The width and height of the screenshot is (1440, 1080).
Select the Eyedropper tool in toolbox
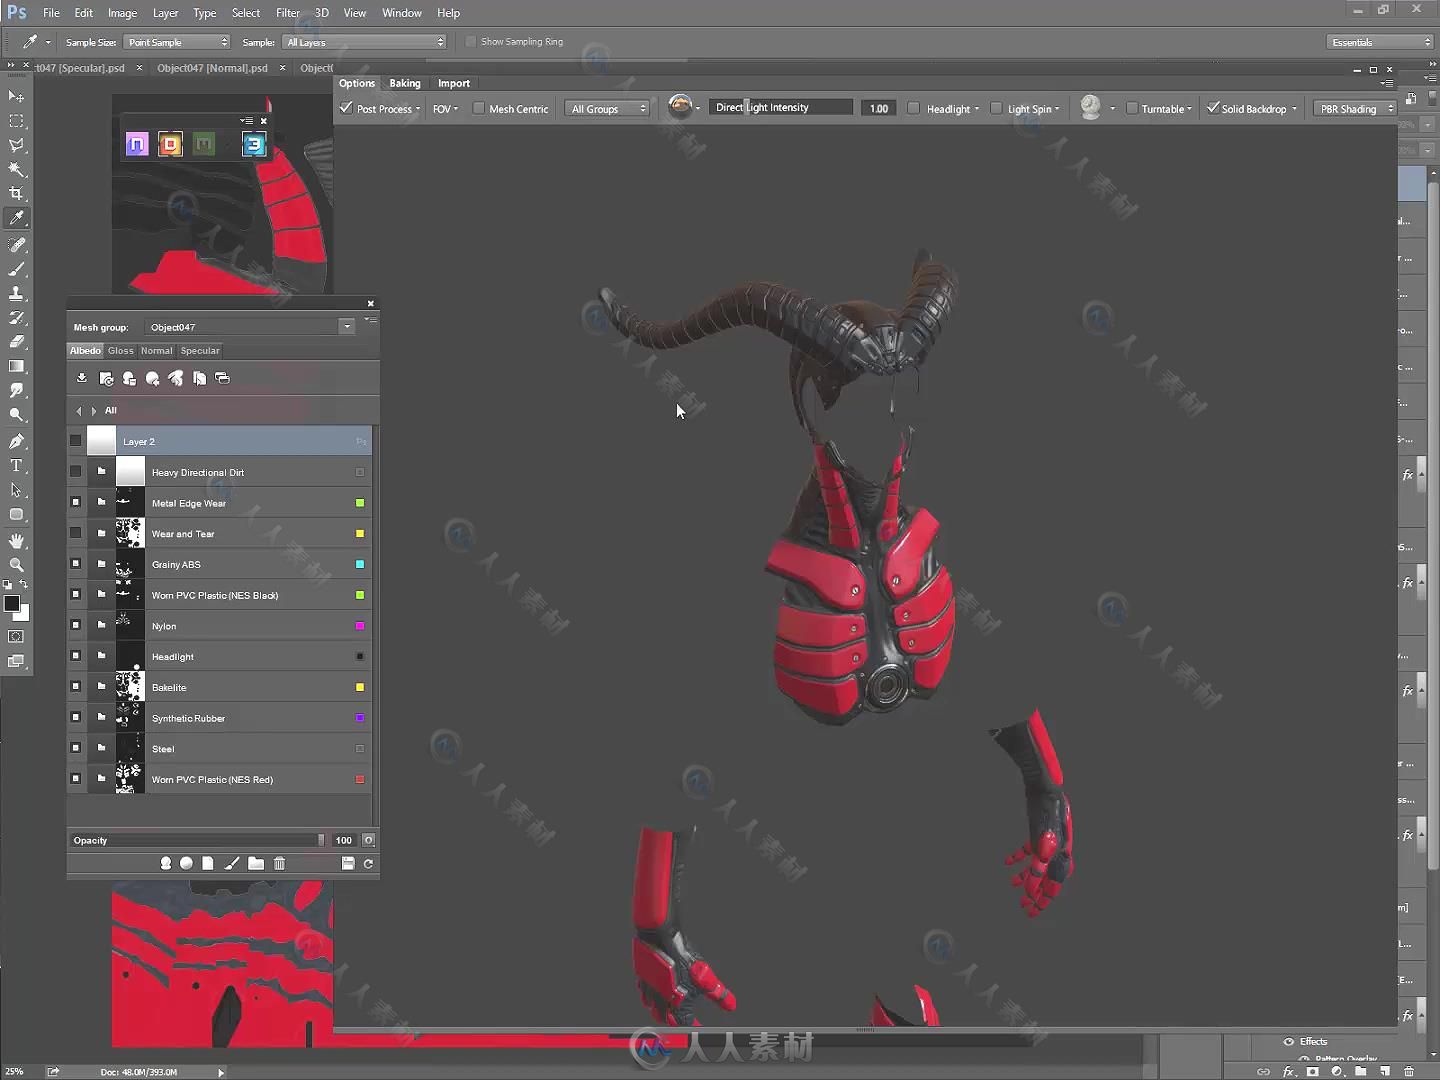[16, 218]
